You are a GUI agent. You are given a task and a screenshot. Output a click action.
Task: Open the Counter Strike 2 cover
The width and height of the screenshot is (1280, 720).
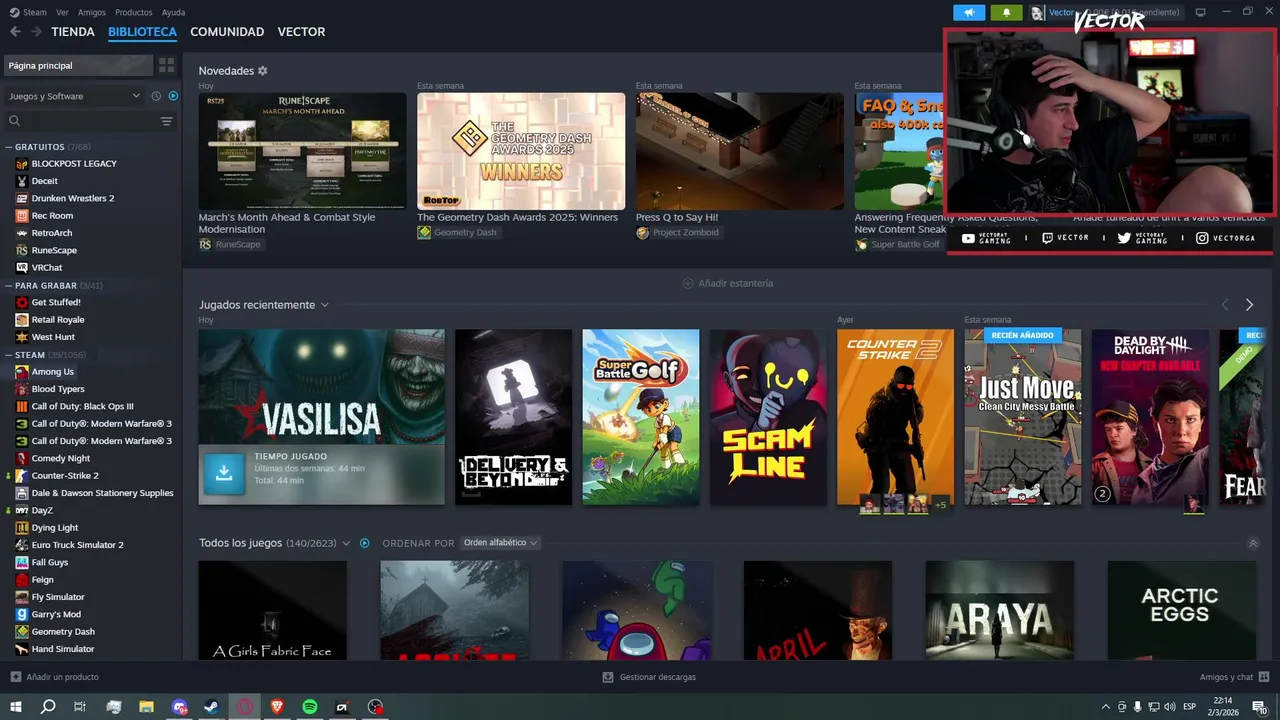coord(895,417)
